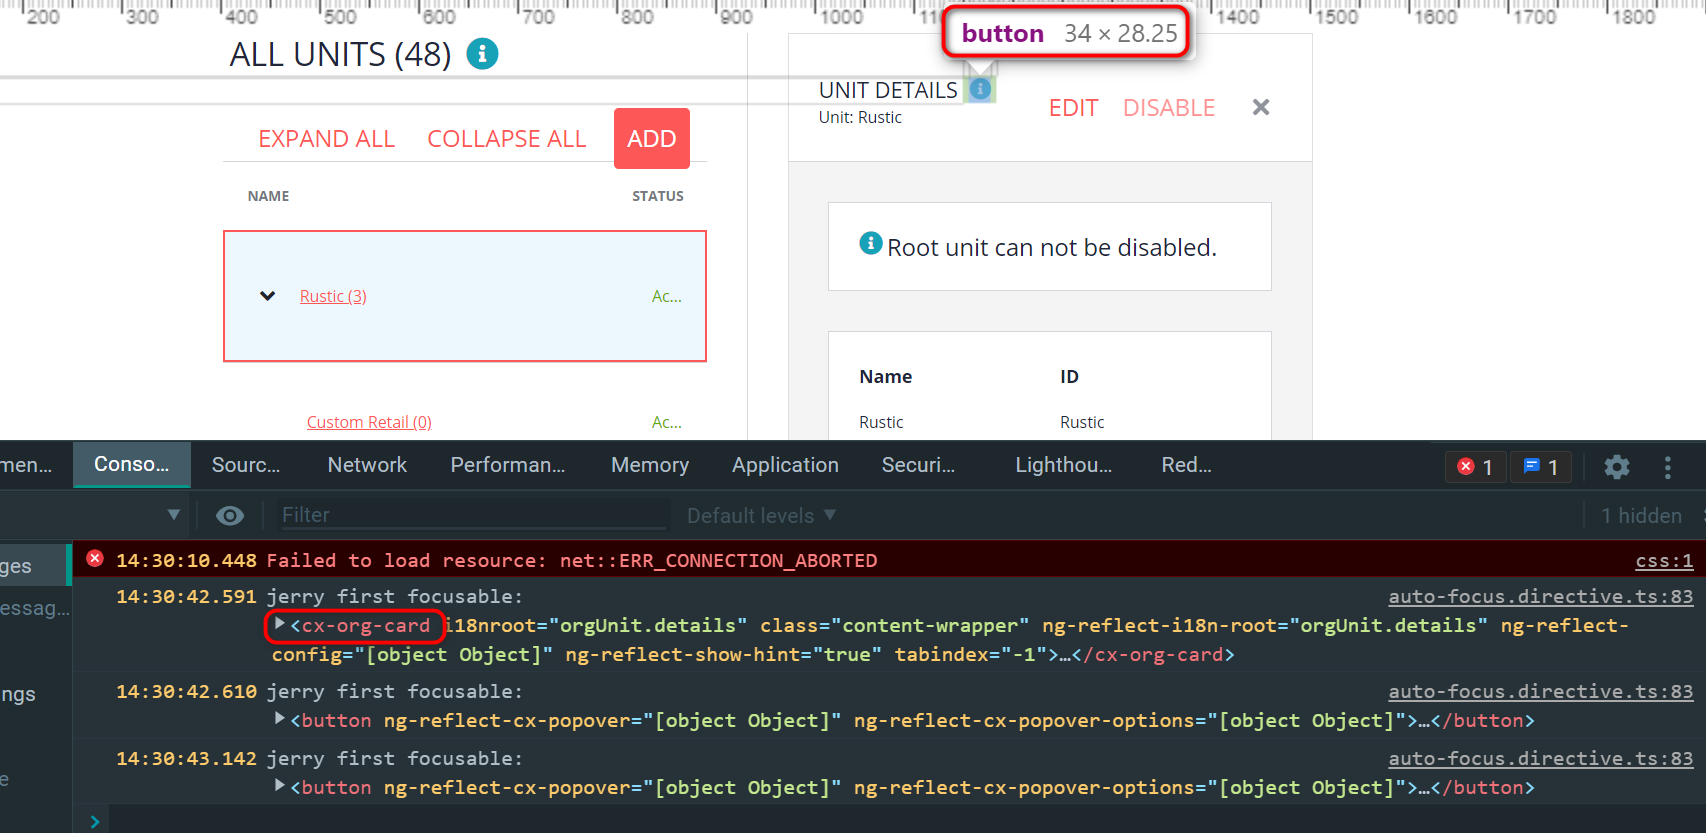Open the Rustic (3) unit link
The image size is (1706, 833).
pyautogui.click(x=333, y=296)
